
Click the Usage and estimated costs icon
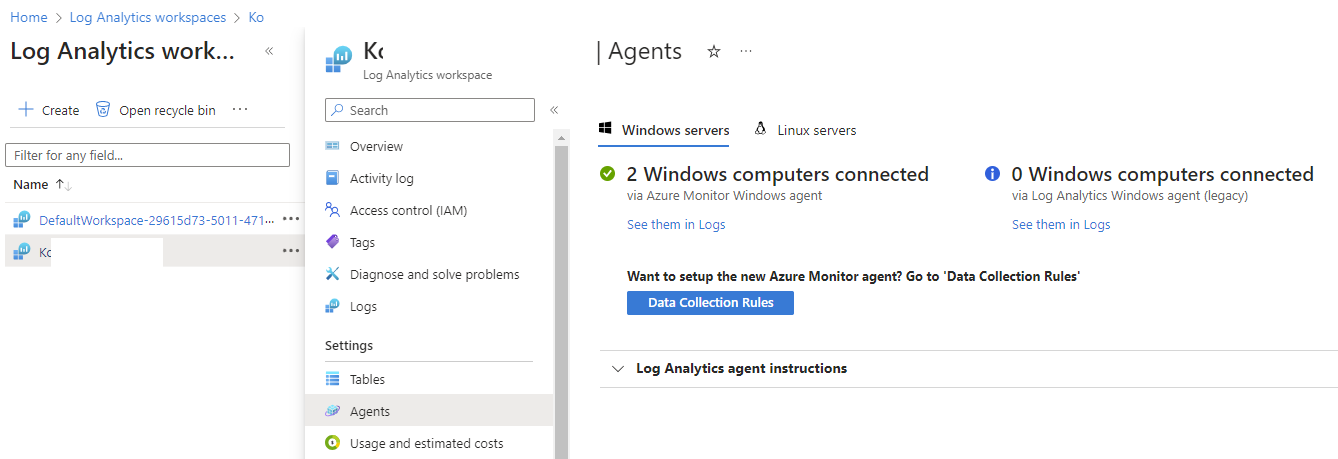(x=332, y=443)
